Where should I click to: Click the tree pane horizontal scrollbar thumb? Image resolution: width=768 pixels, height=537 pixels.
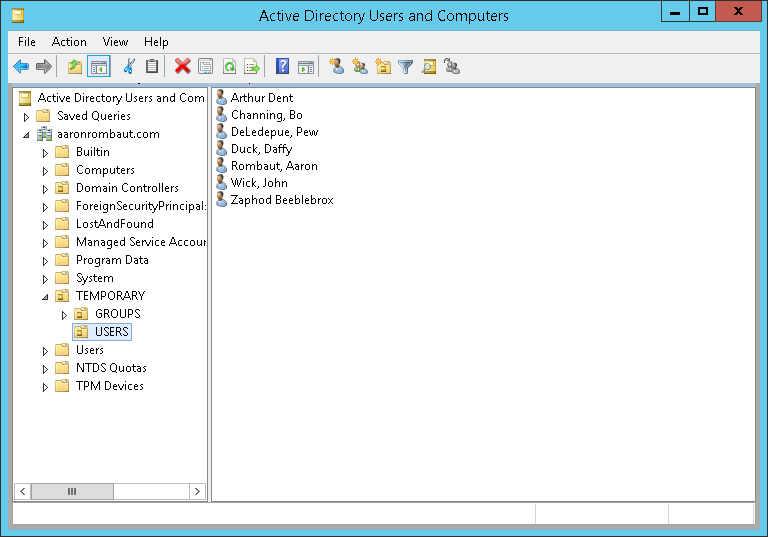pyautogui.click(x=72, y=491)
